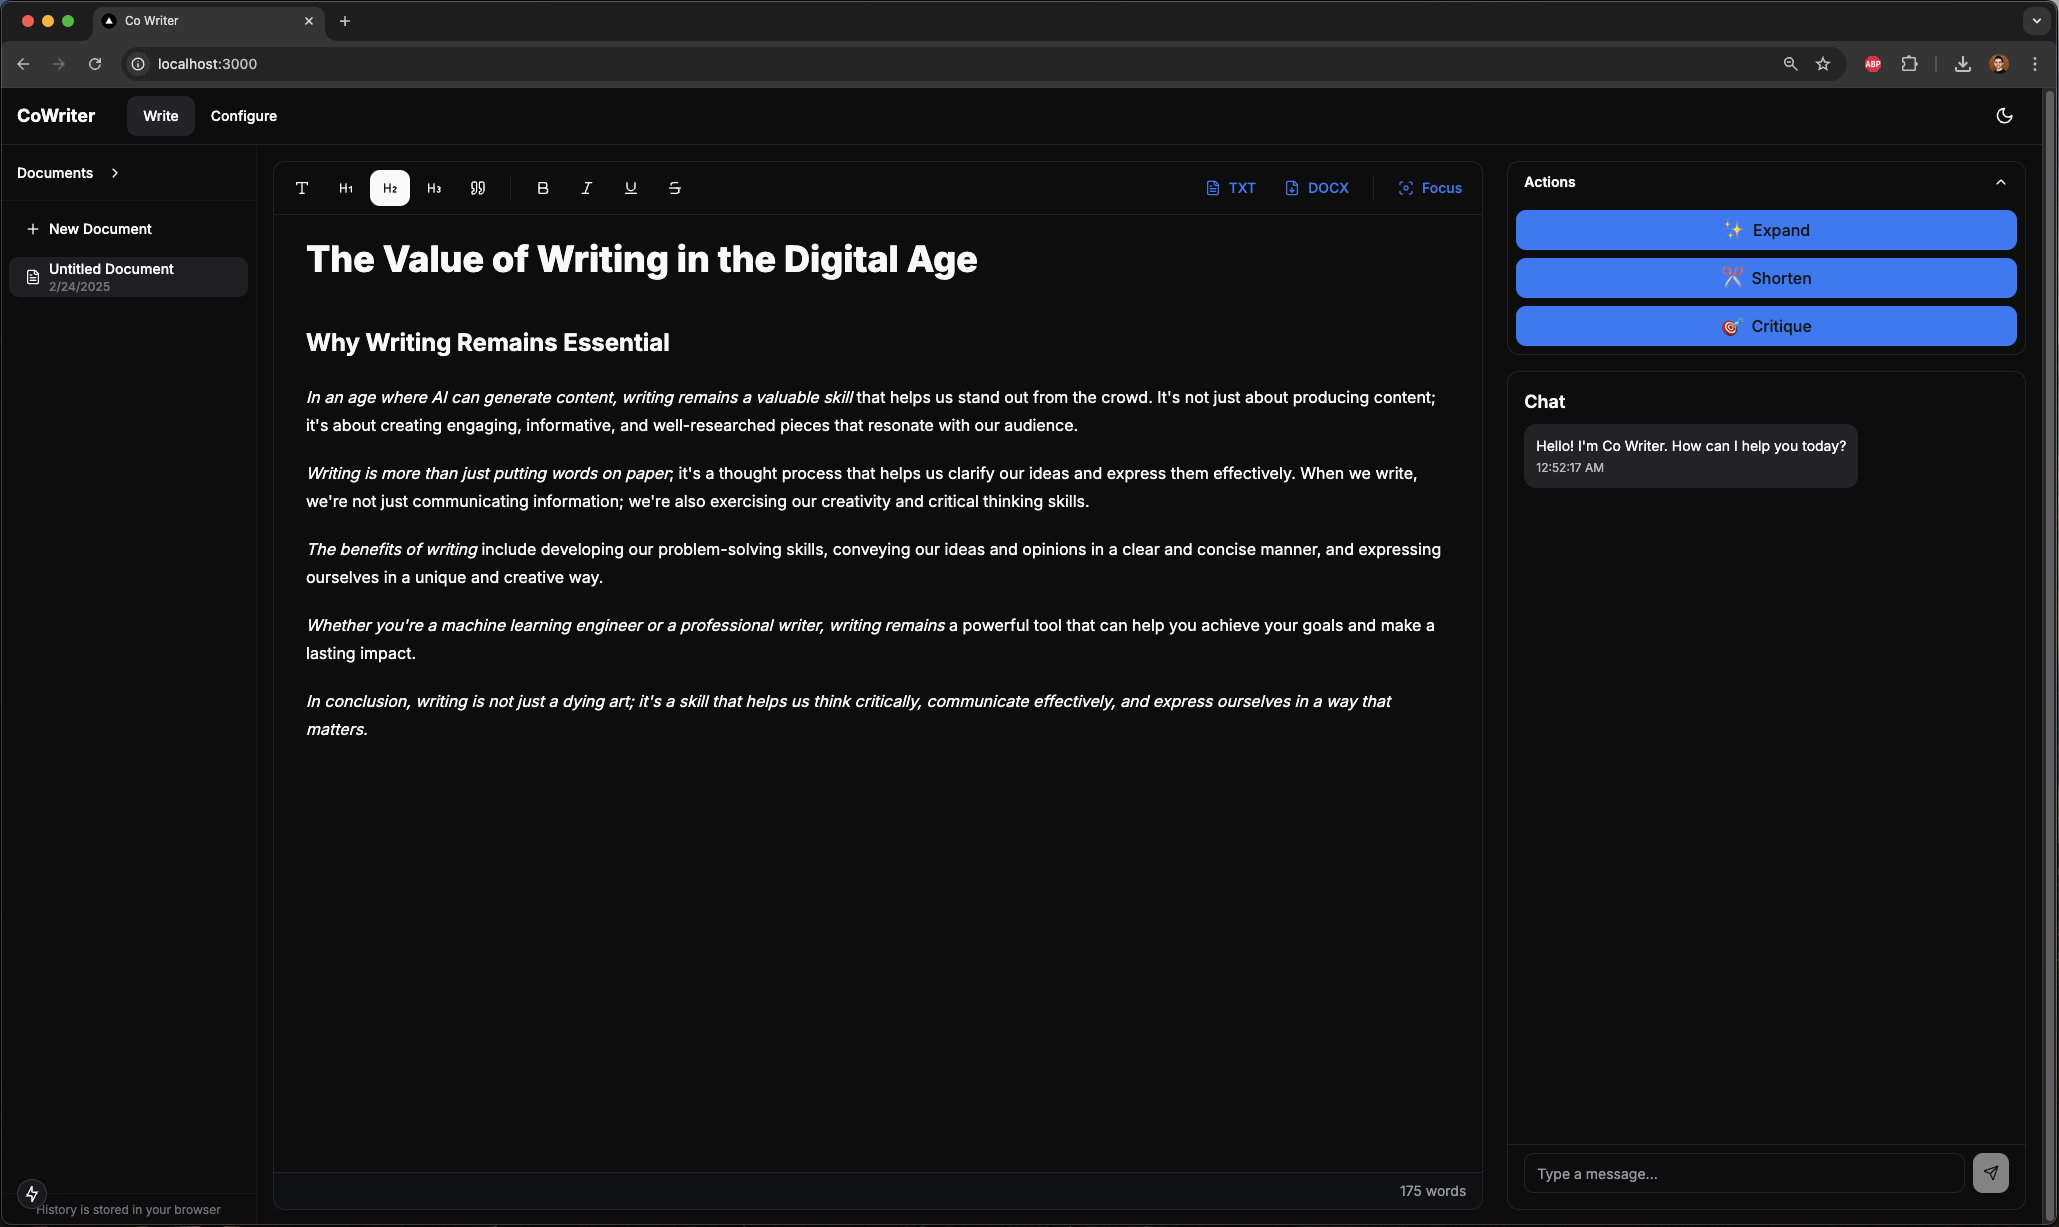This screenshot has width=2059, height=1227.
Task: Insert a blockquote
Action: (478, 188)
